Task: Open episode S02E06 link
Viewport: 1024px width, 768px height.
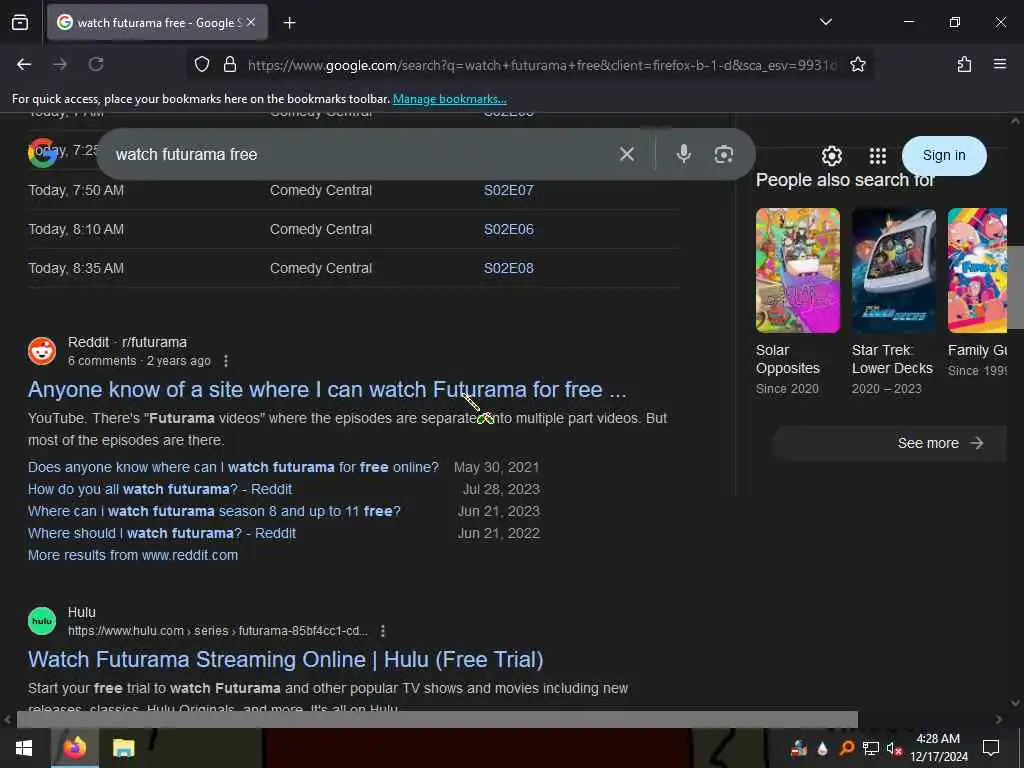Action: (x=508, y=230)
